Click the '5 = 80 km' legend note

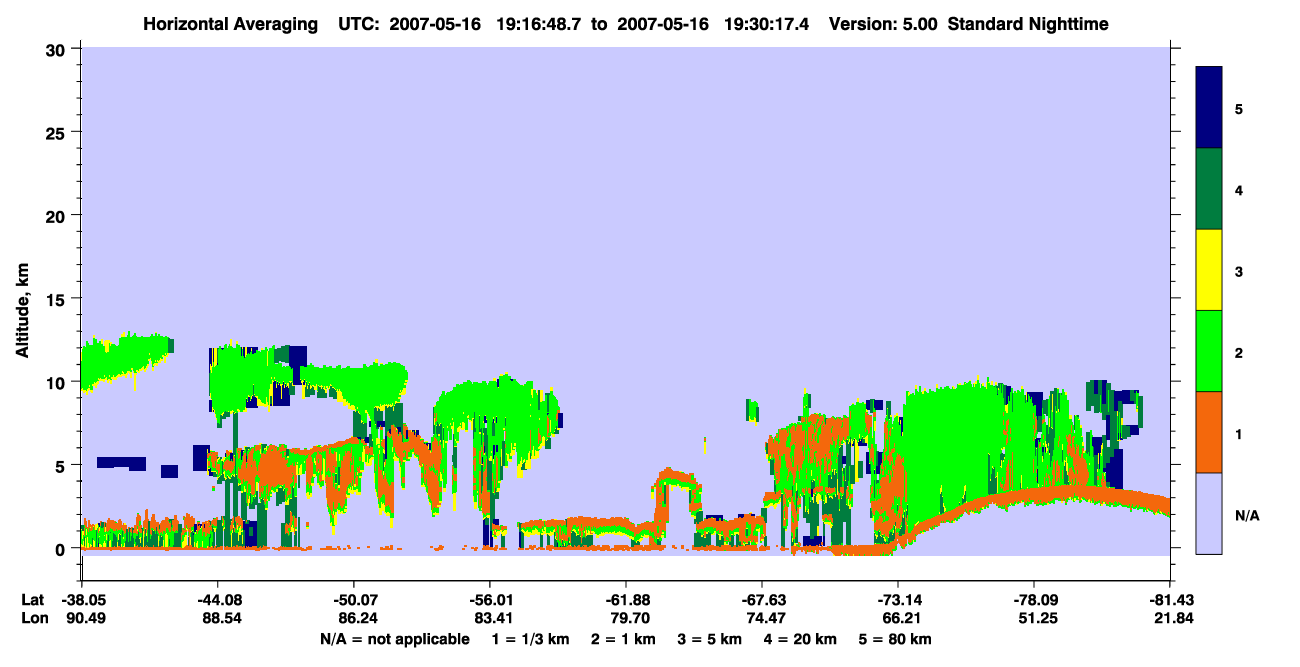pos(897,639)
